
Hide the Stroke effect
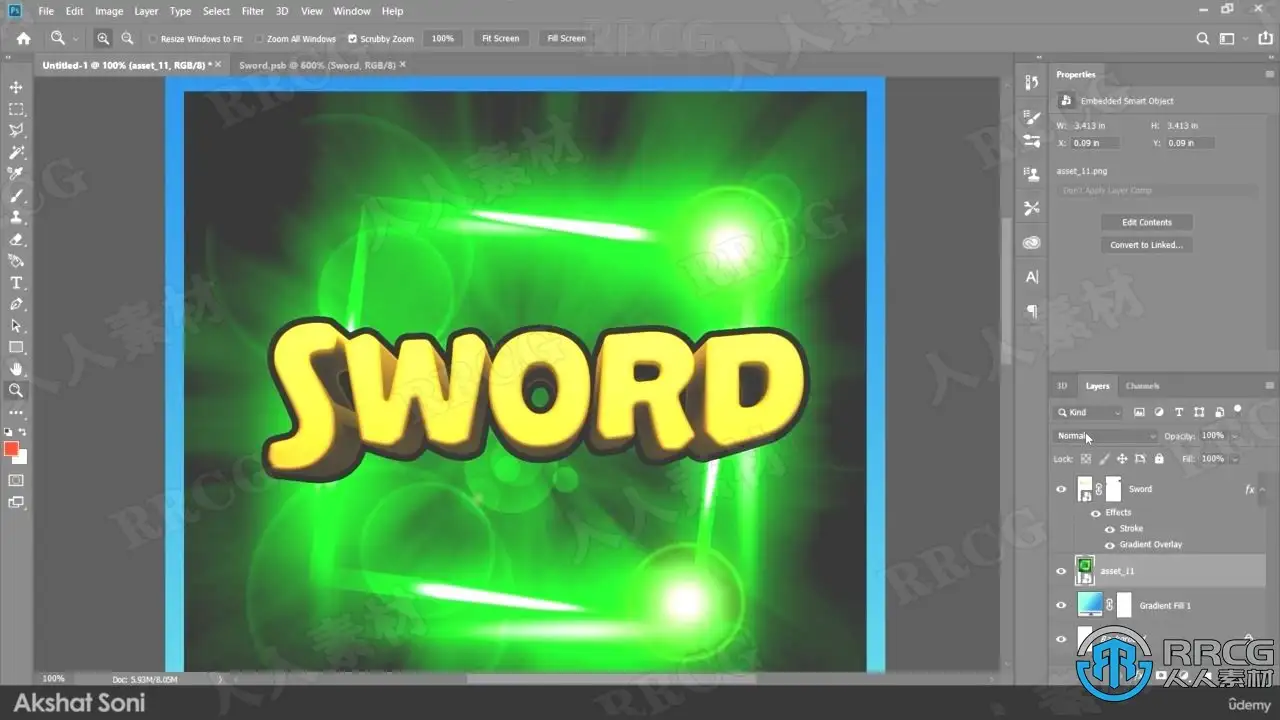tap(1109, 528)
